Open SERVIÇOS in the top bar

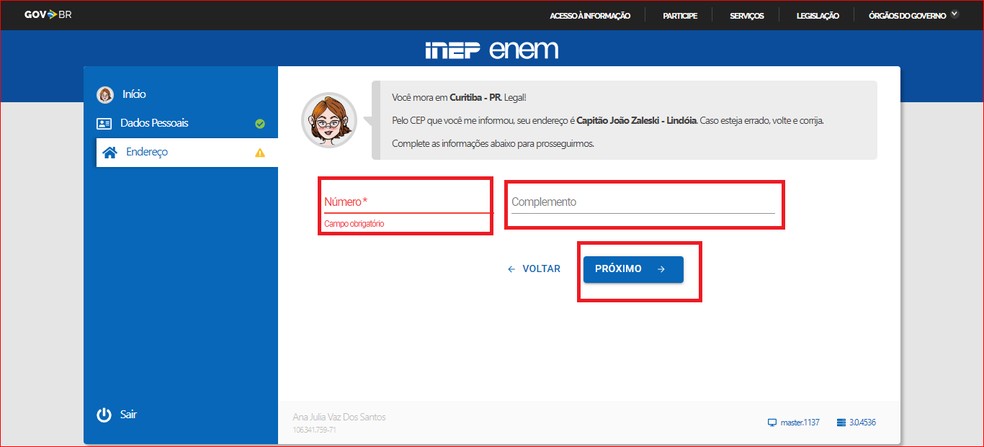coord(747,16)
